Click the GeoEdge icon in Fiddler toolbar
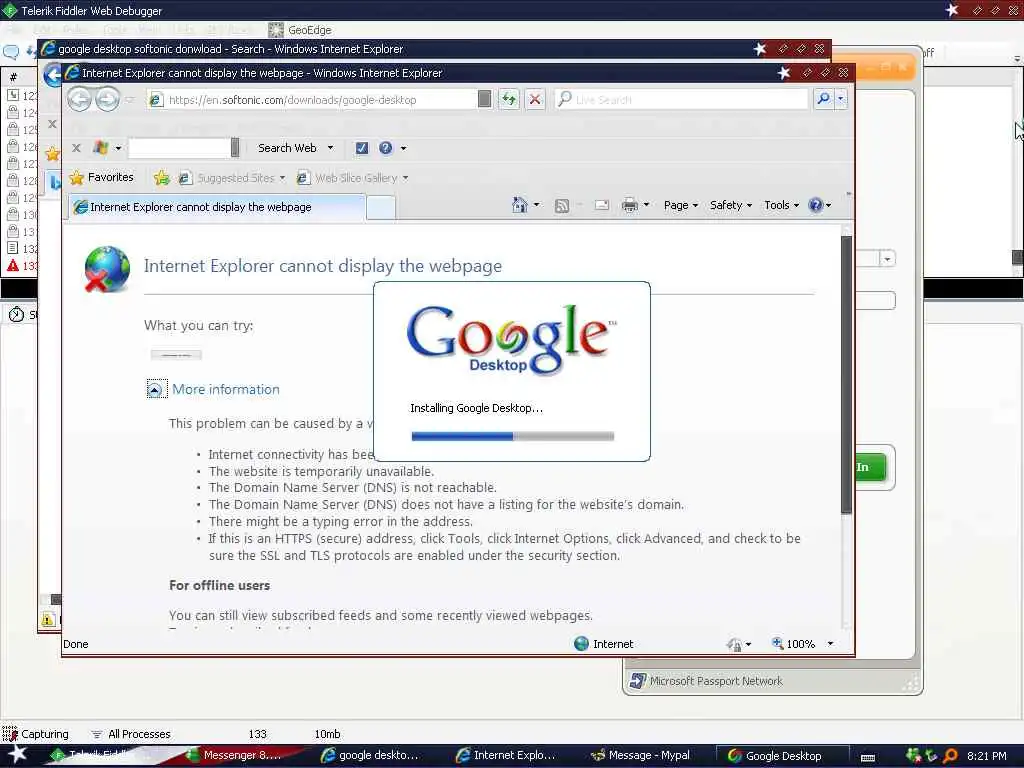Screen dimensions: 1024x768 276,30
